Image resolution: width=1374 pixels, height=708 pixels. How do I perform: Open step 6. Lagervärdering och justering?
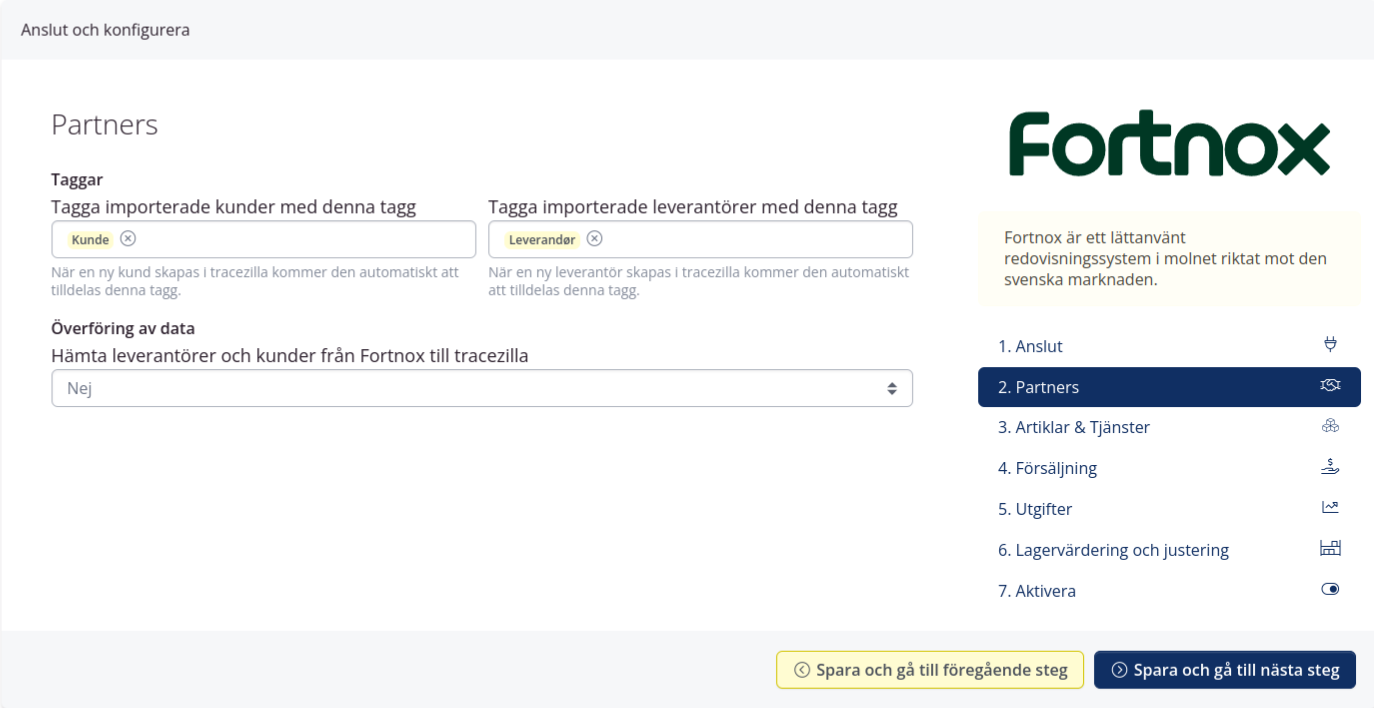[1113, 550]
